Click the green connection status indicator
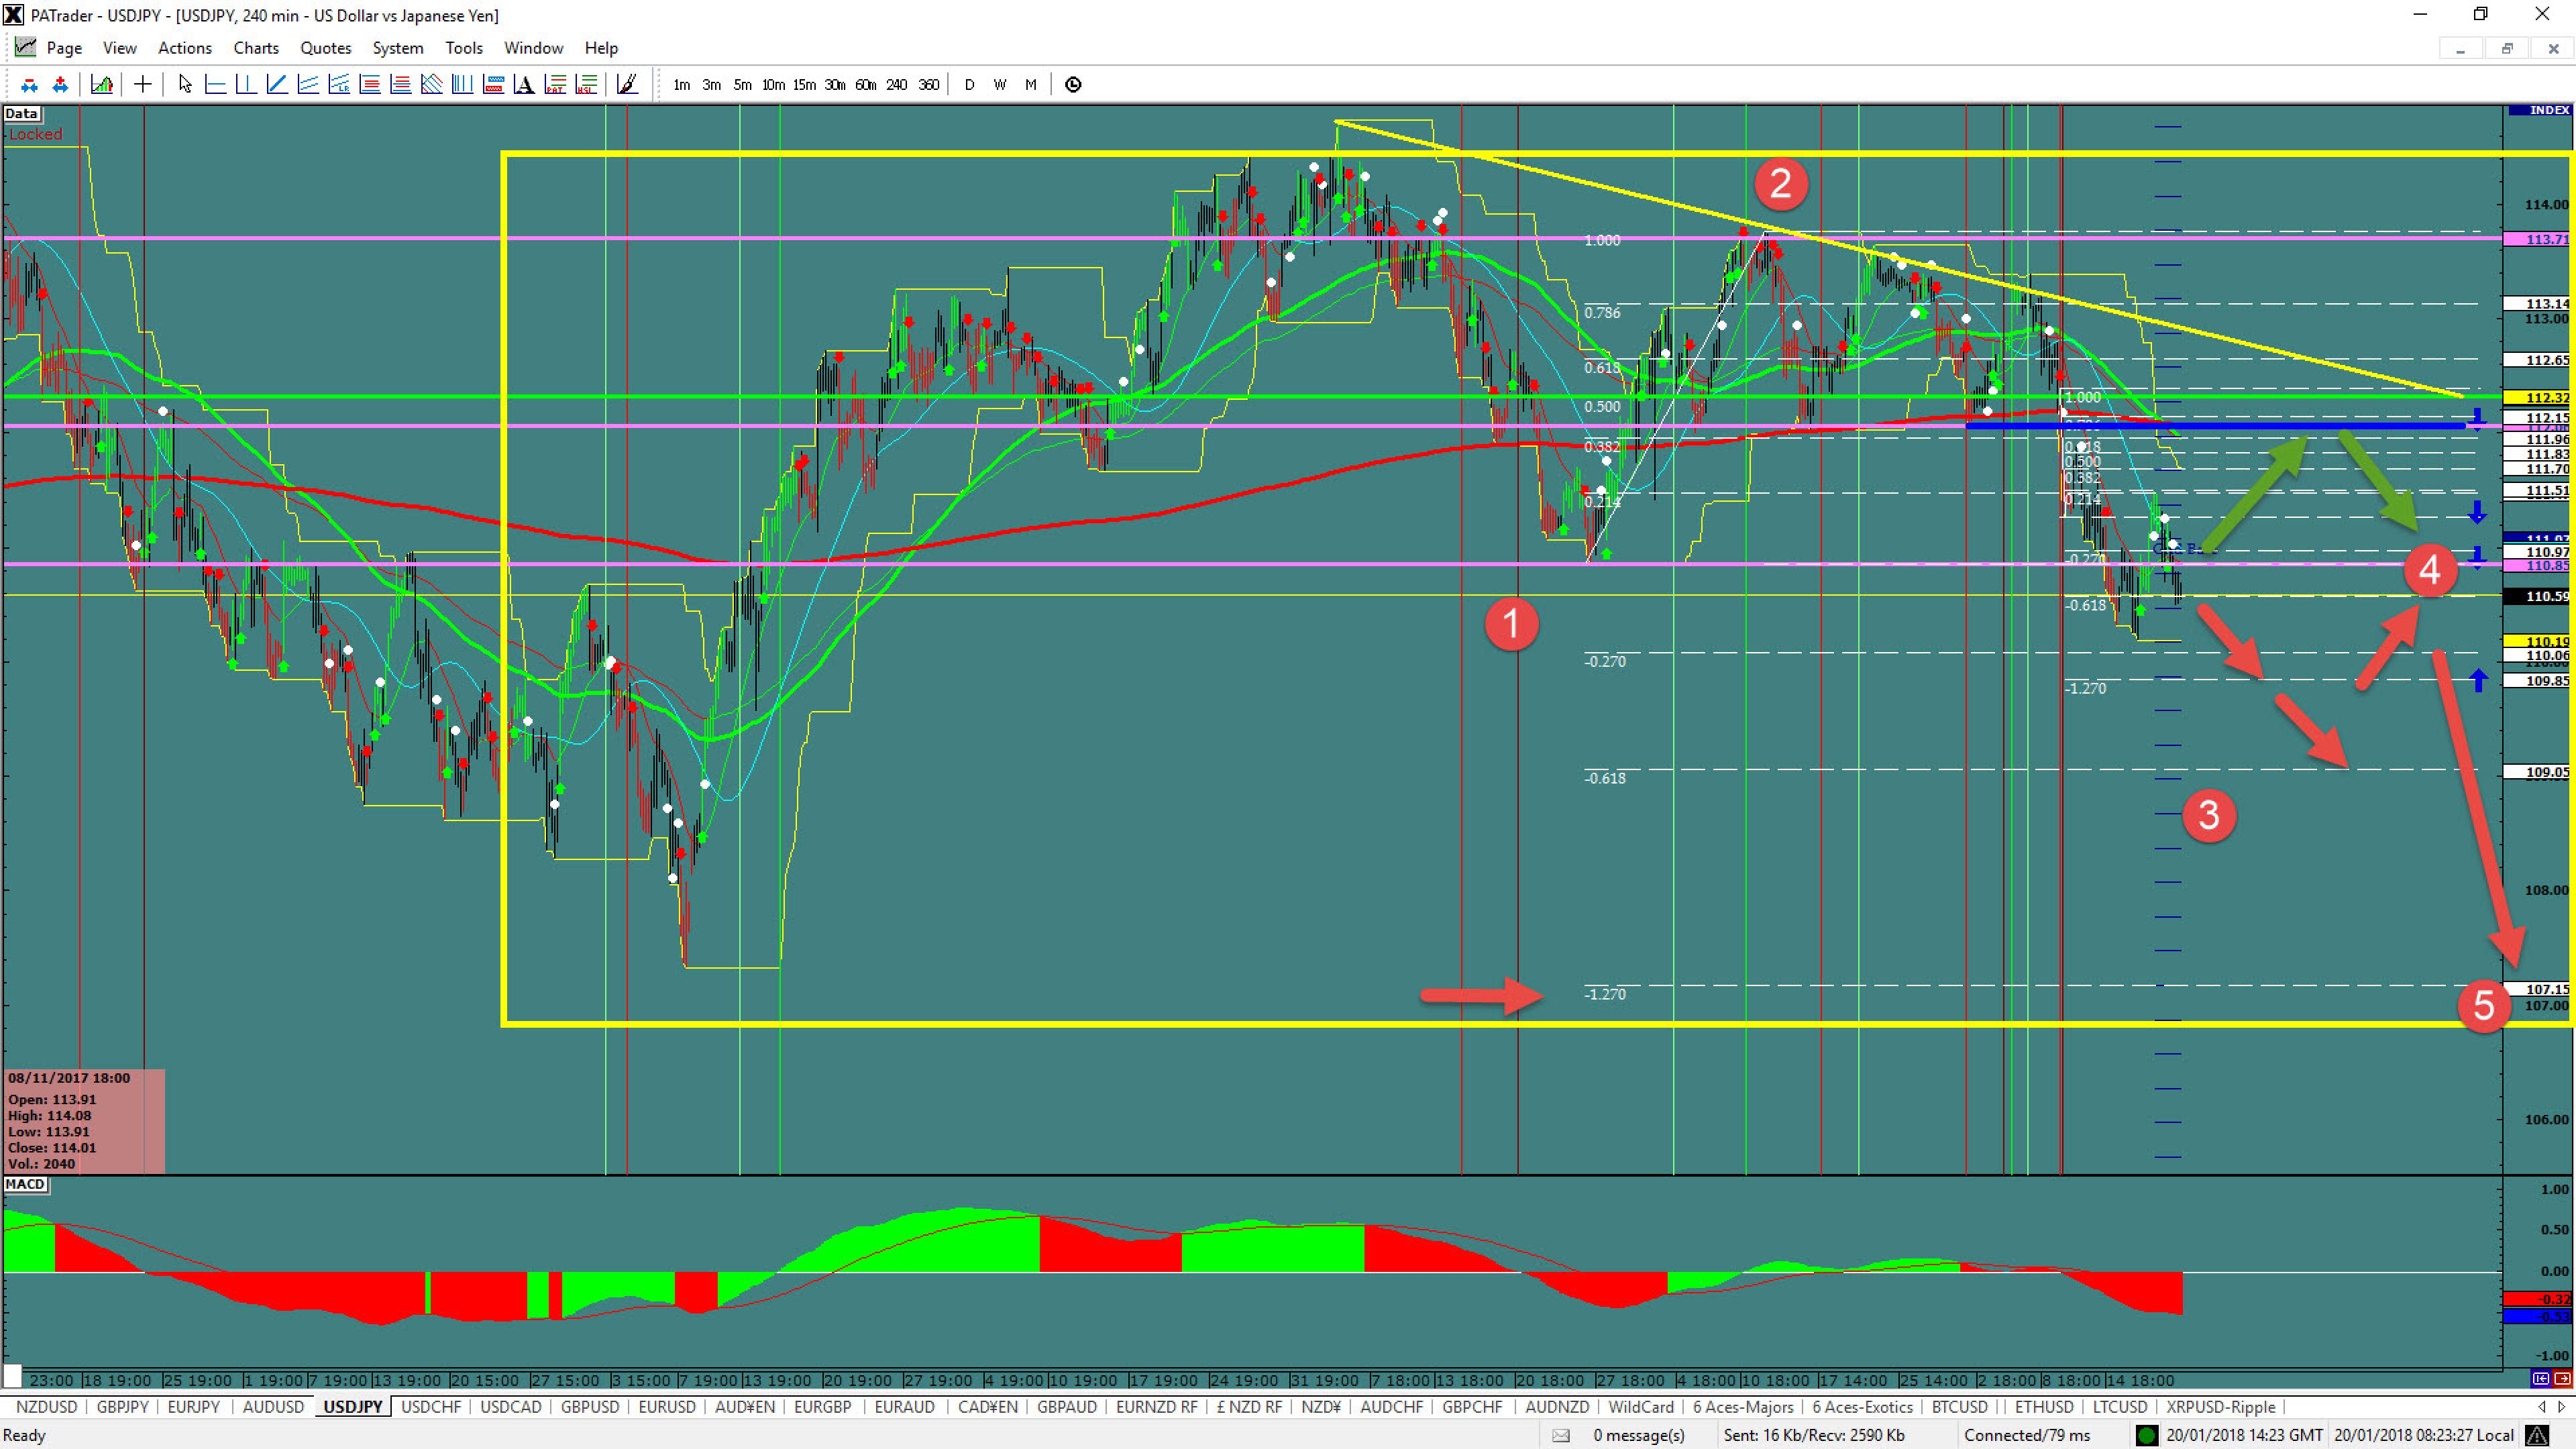The width and height of the screenshot is (2576, 1449). click(x=2146, y=1435)
